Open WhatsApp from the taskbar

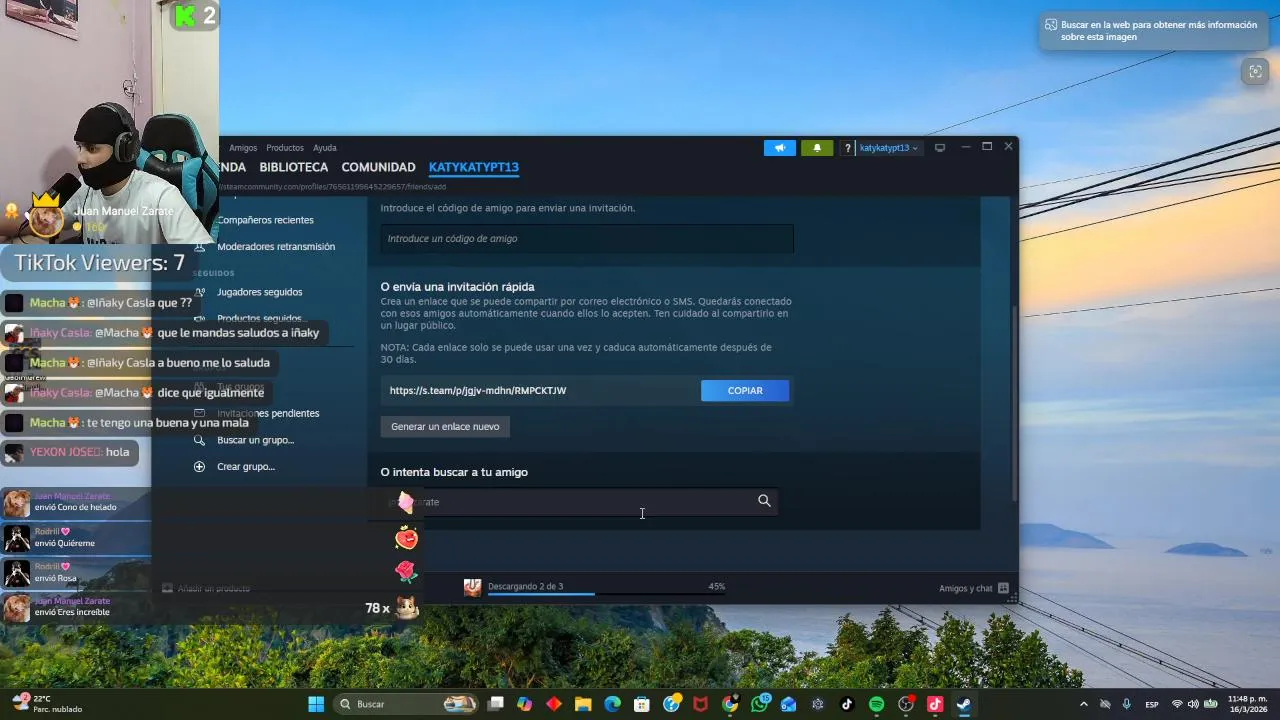pos(760,704)
